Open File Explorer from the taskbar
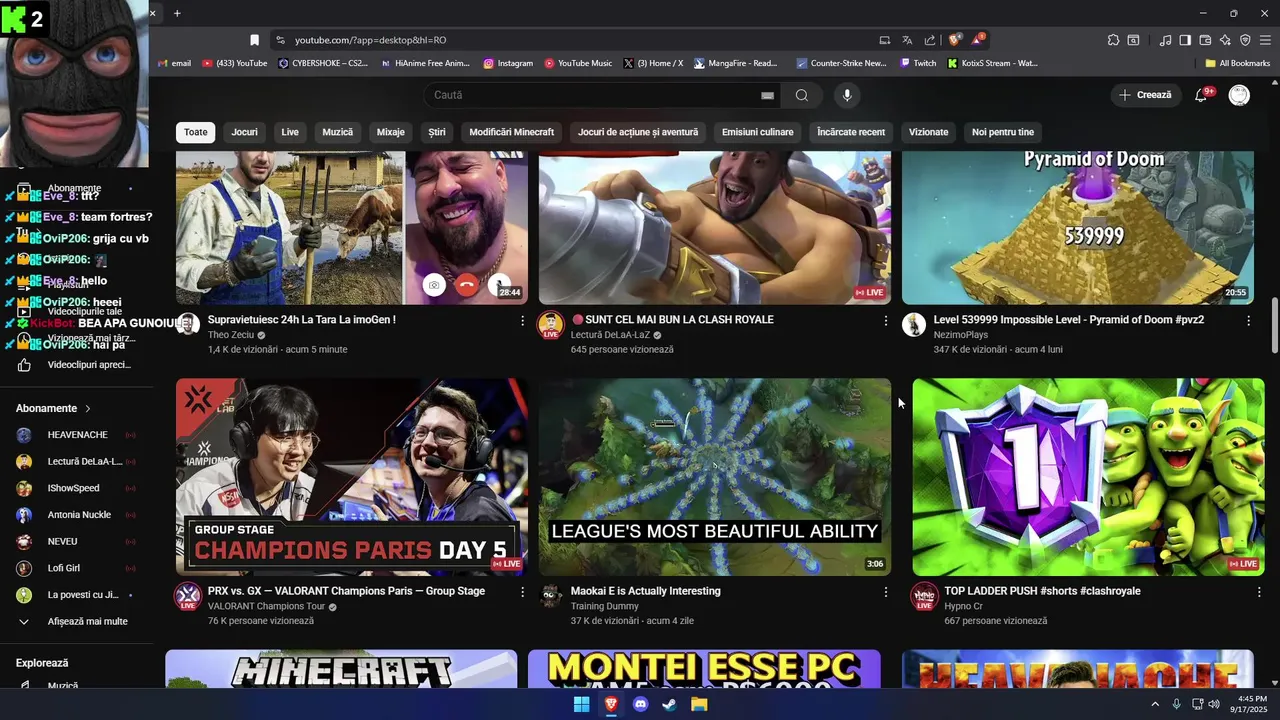This screenshot has height=720, width=1280. (x=699, y=704)
